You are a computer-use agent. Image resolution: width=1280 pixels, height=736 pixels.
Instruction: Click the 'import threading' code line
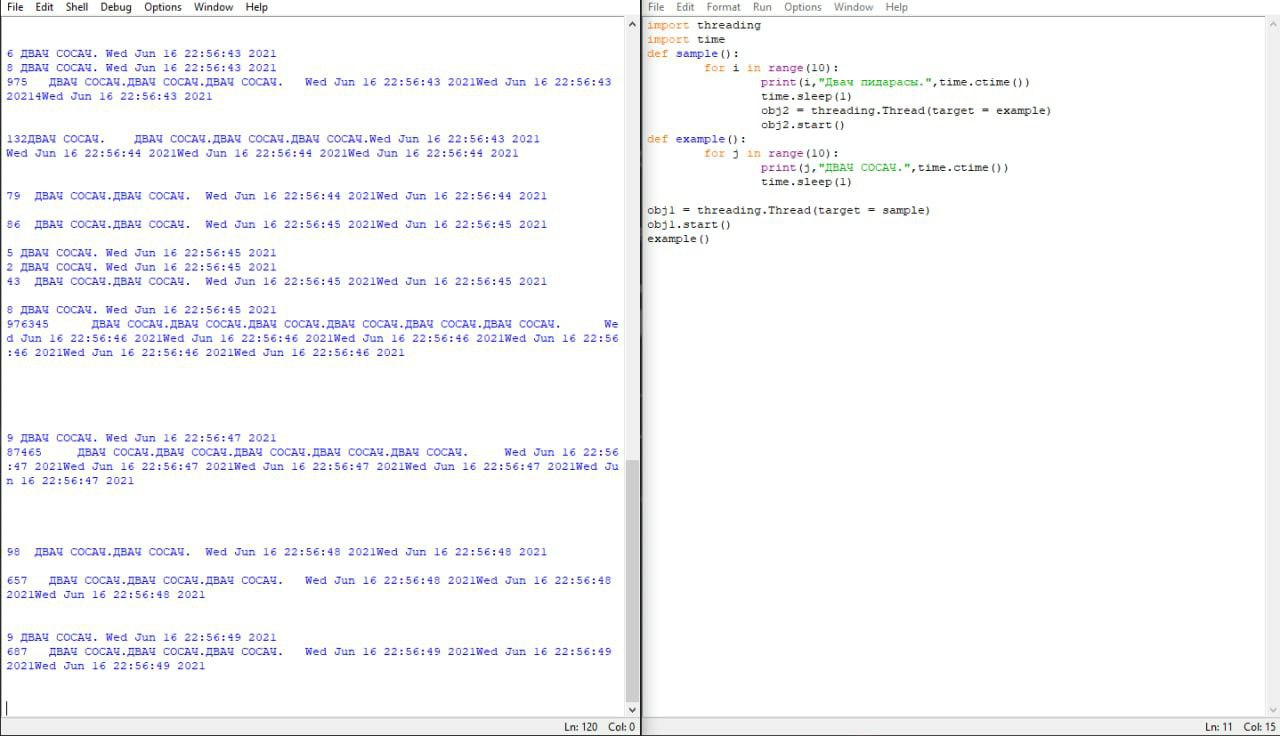click(704, 25)
